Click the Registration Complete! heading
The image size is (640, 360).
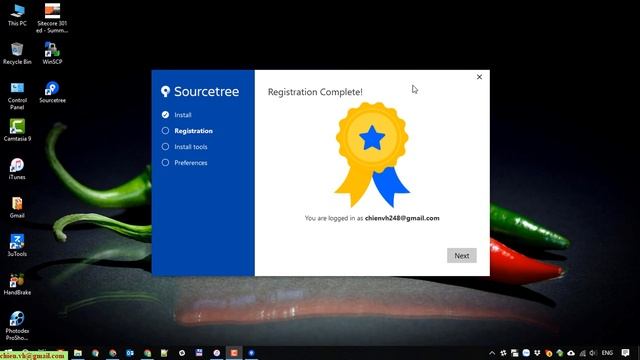pyautogui.click(x=315, y=92)
